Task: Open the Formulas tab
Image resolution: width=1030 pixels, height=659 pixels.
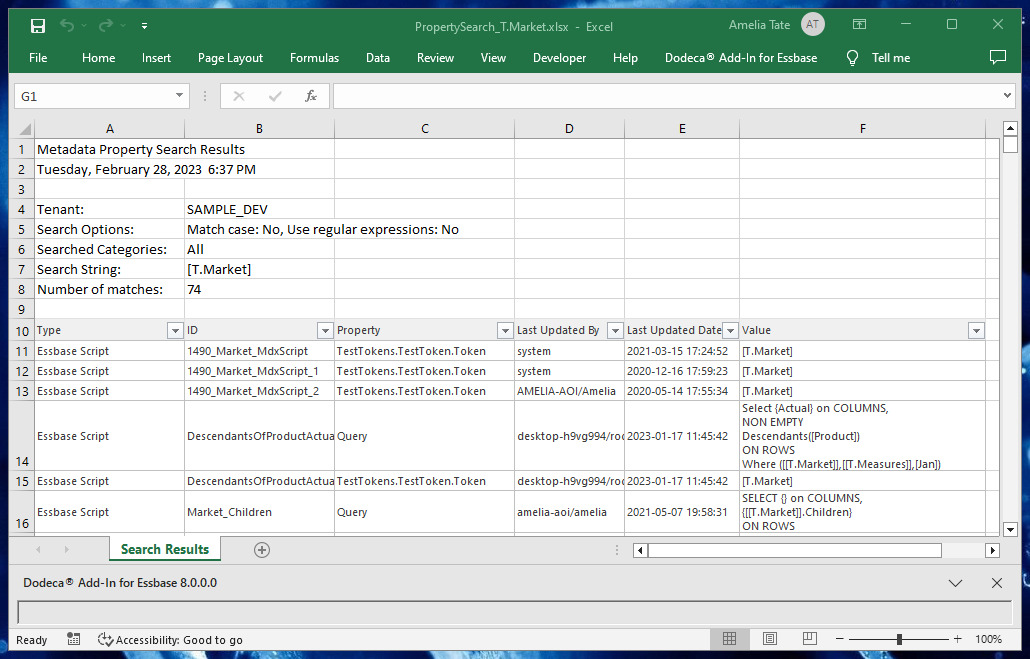Action: coord(315,58)
